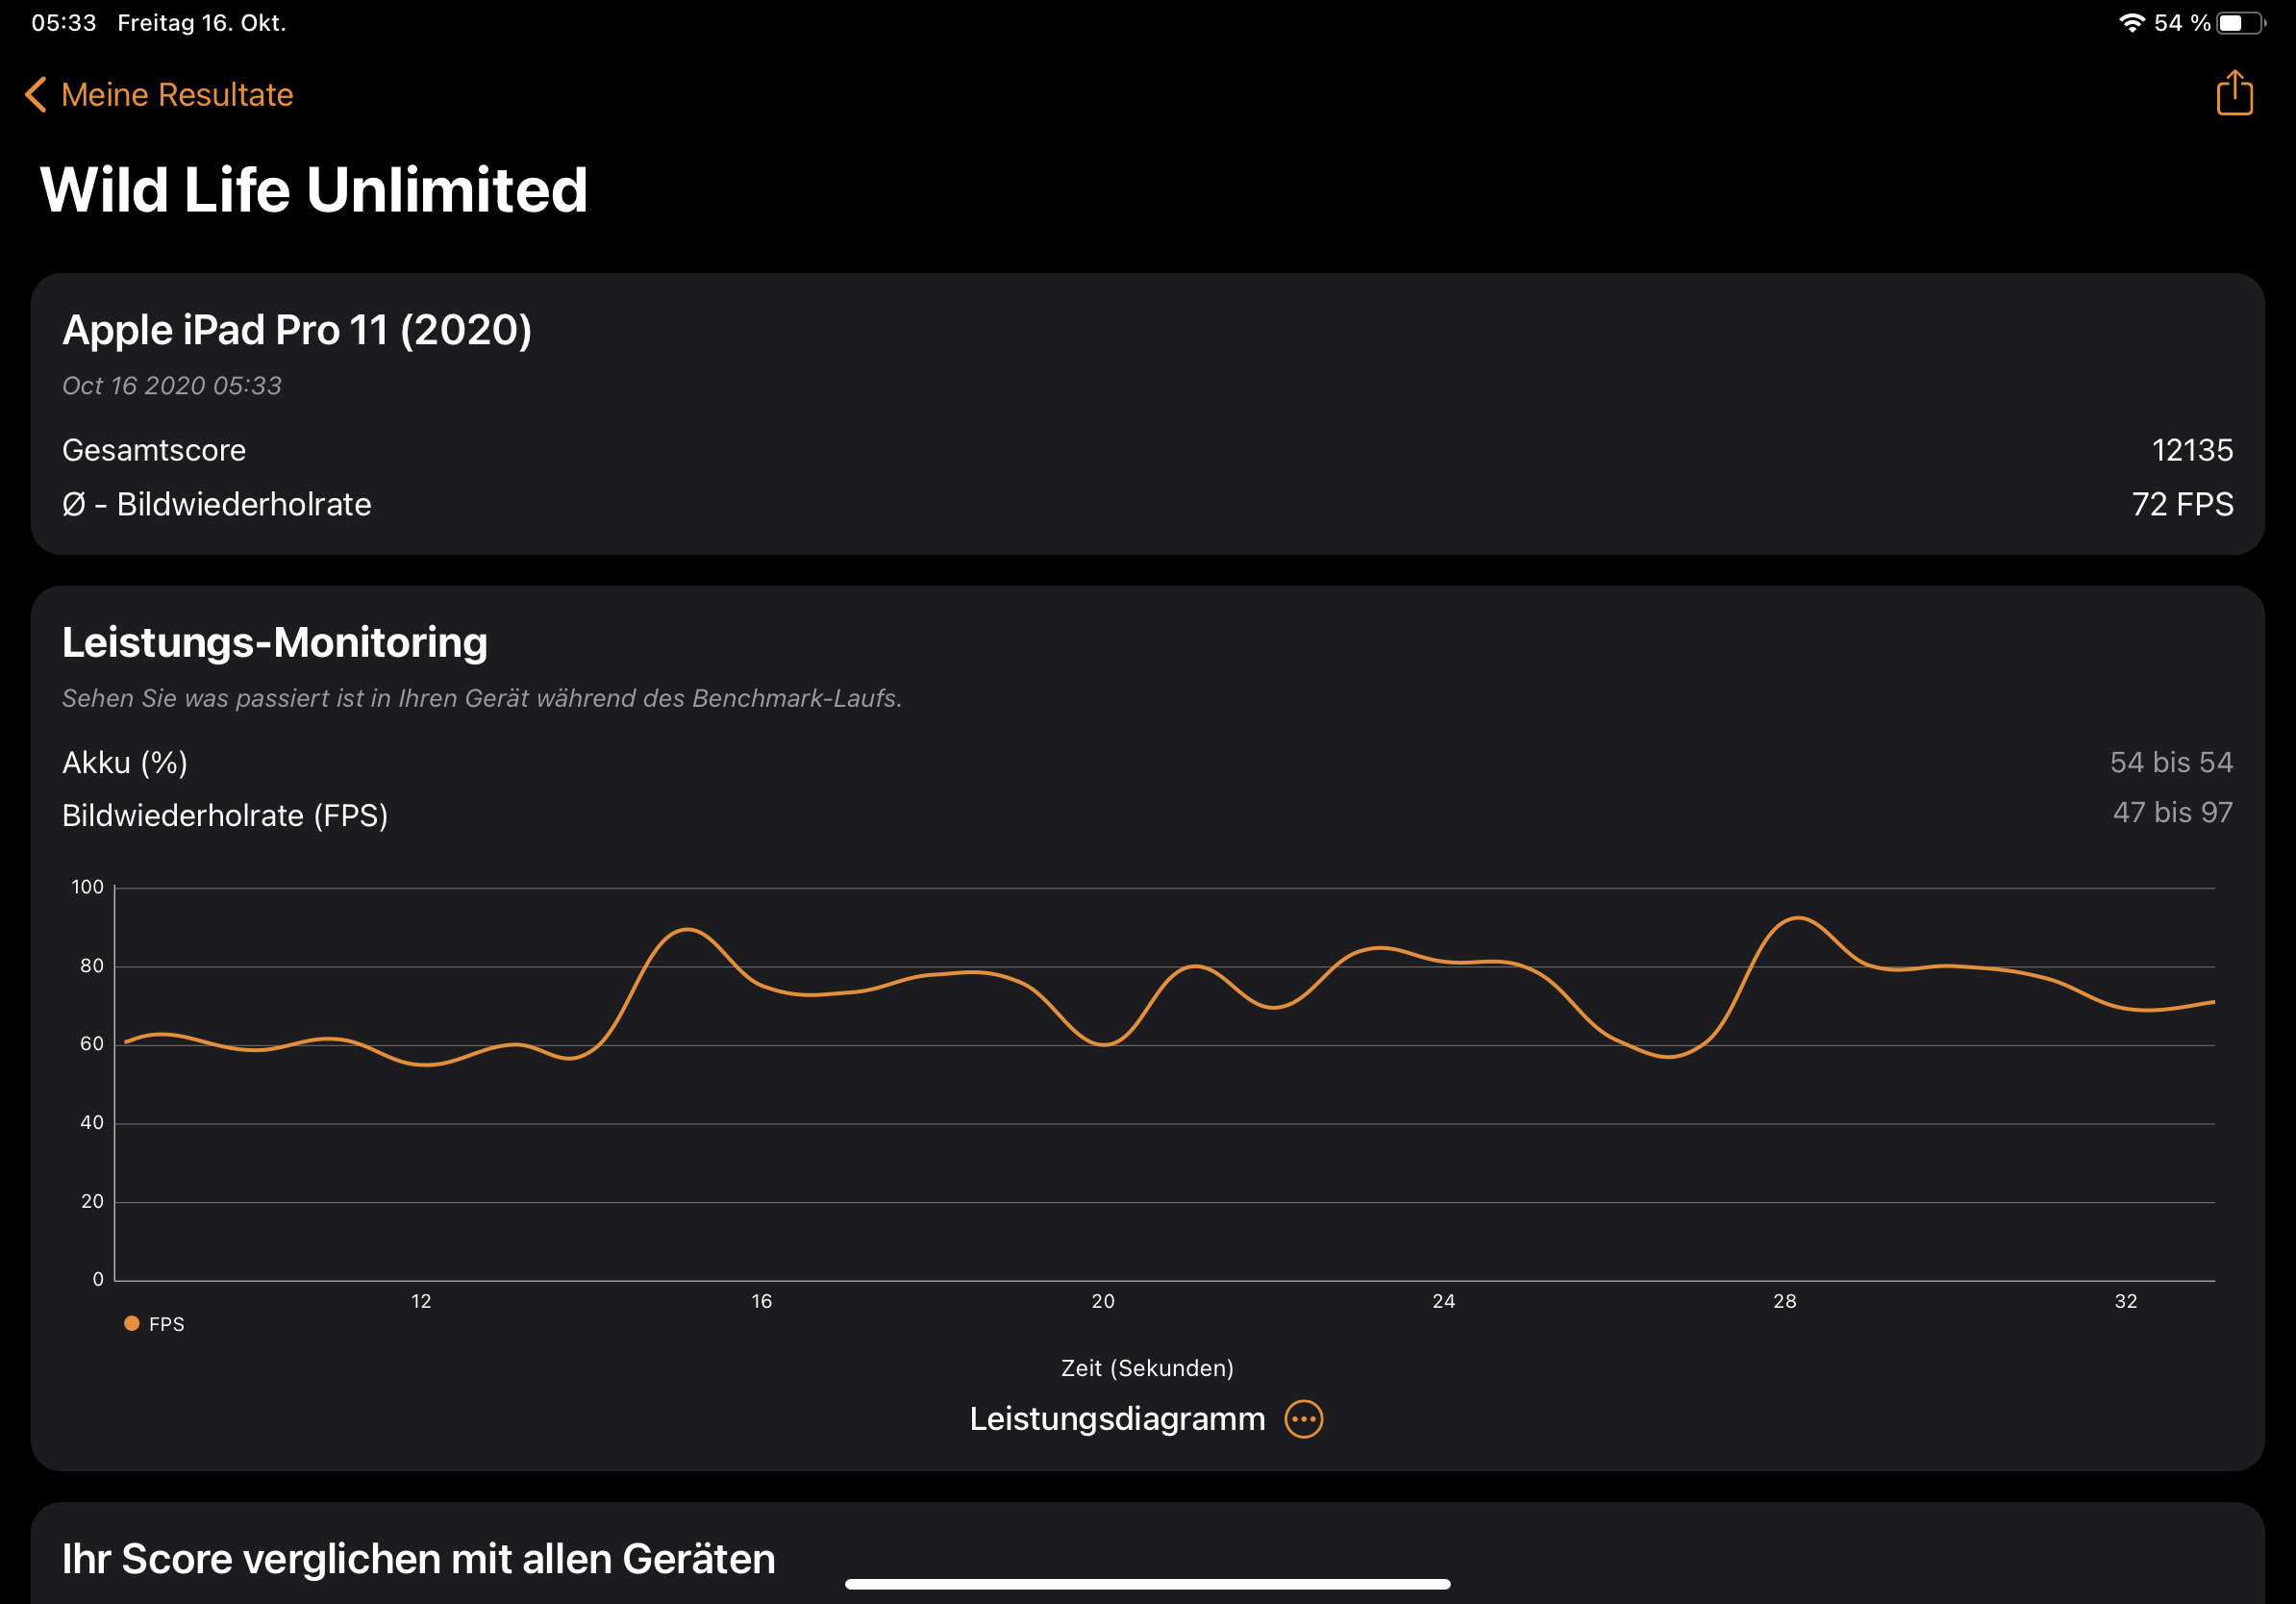This screenshot has height=1604, width=2296.
Task: Tap the home indicator bar at bottom
Action: coord(1147,1584)
